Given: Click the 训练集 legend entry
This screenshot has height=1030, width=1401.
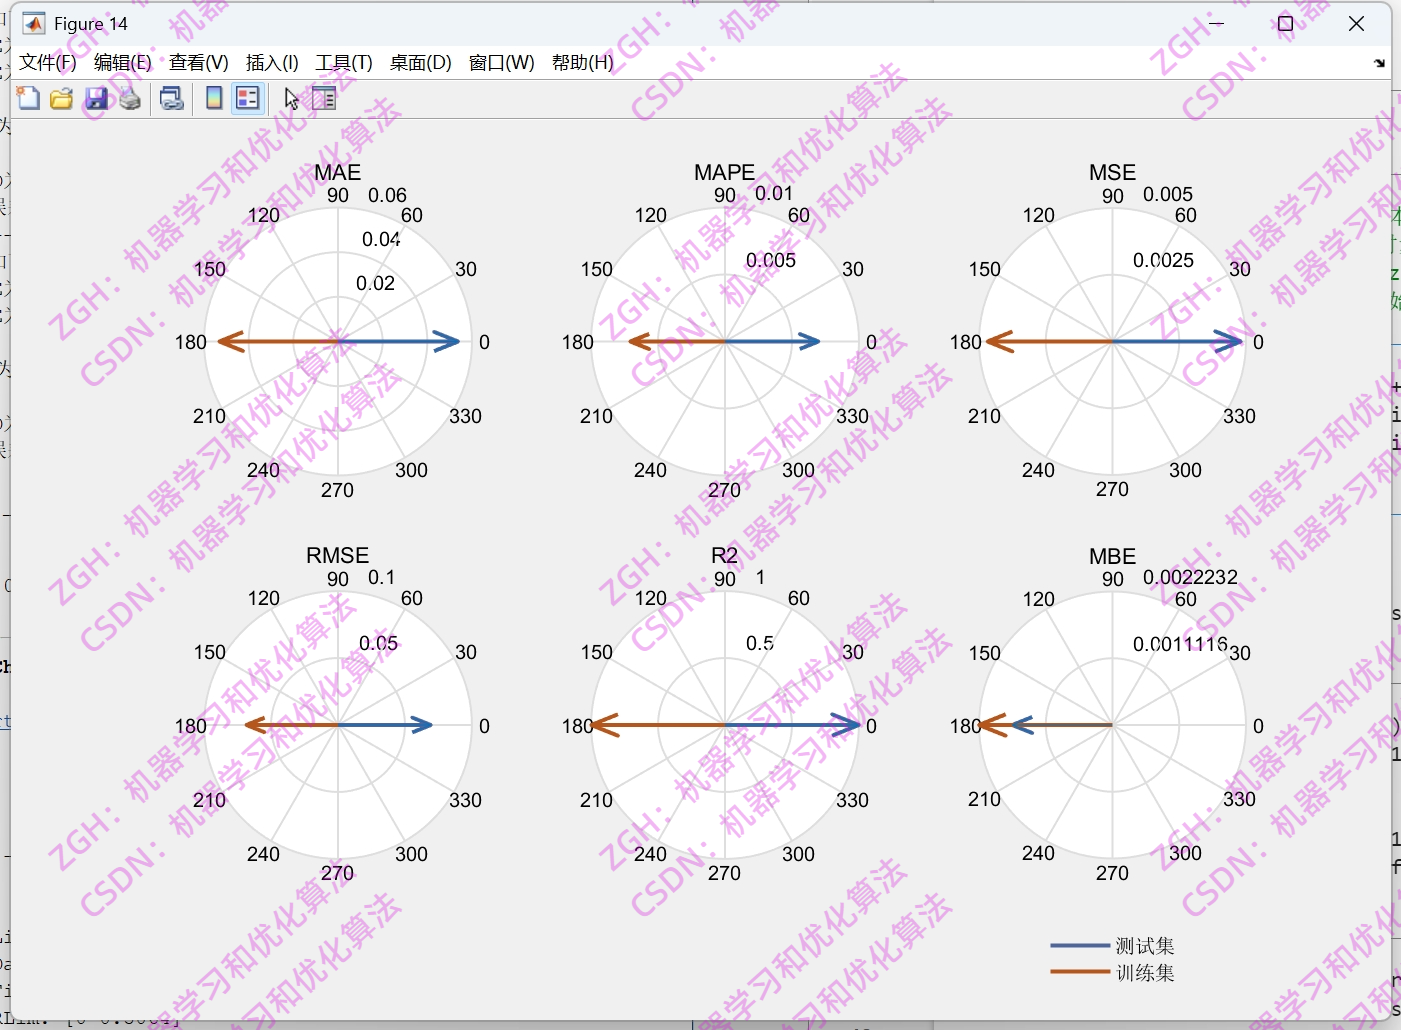Looking at the screenshot, I should pos(1145,972).
